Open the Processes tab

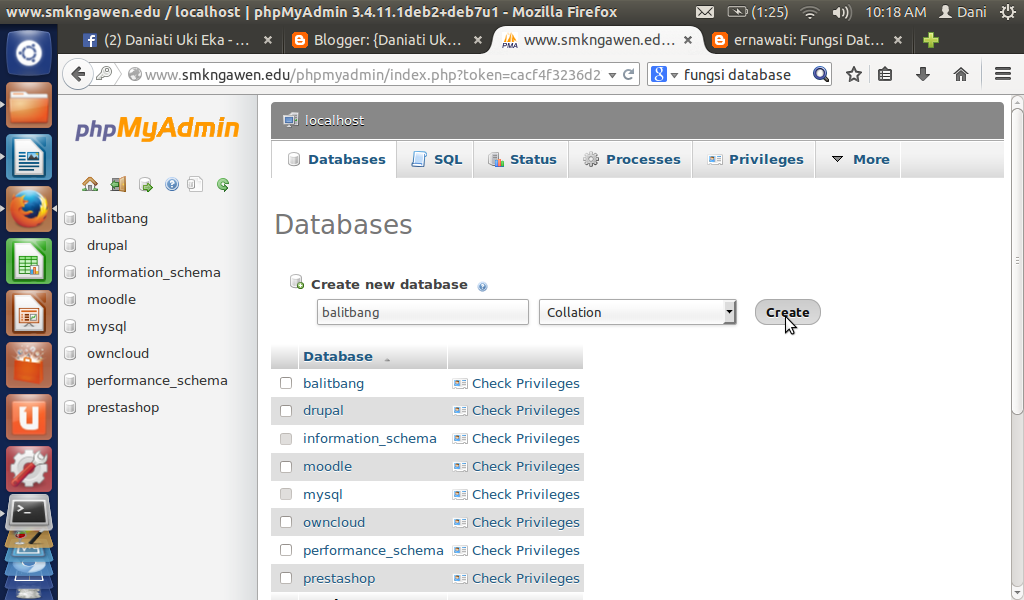(631, 159)
